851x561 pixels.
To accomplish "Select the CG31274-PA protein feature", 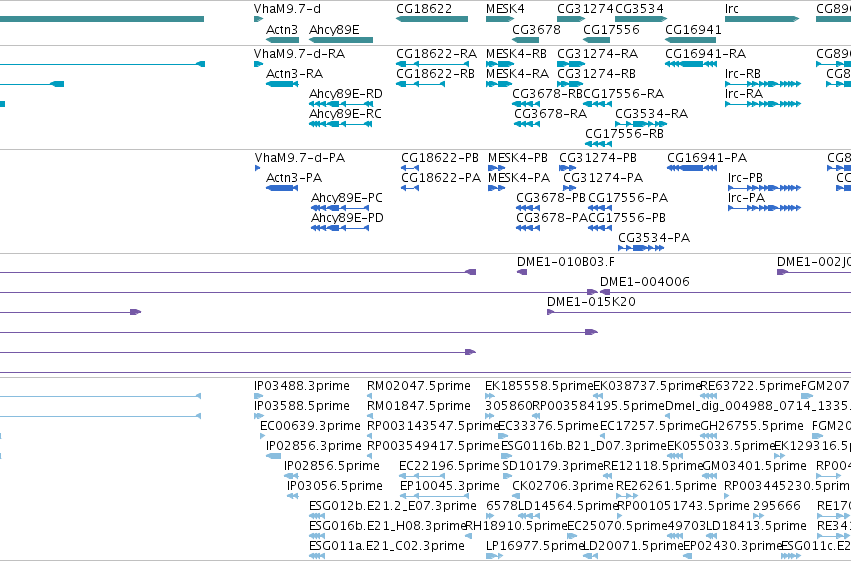I will (570, 188).
